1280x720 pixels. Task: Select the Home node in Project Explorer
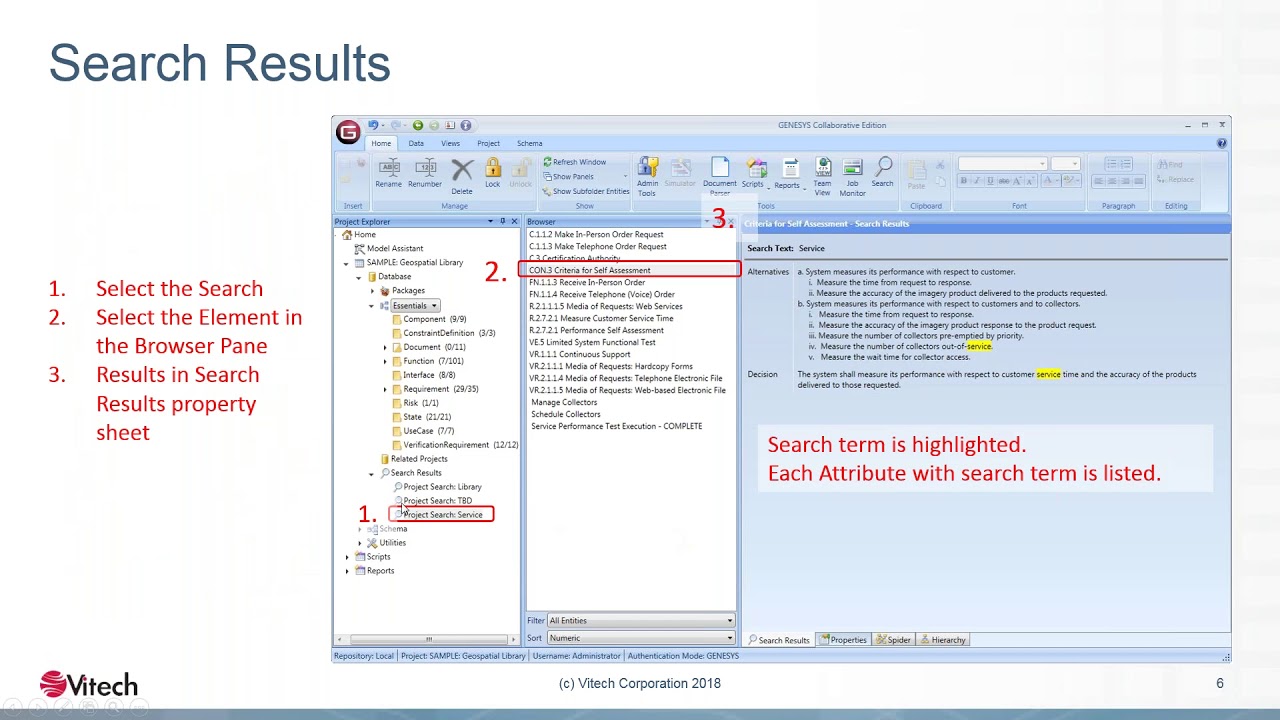click(359, 235)
